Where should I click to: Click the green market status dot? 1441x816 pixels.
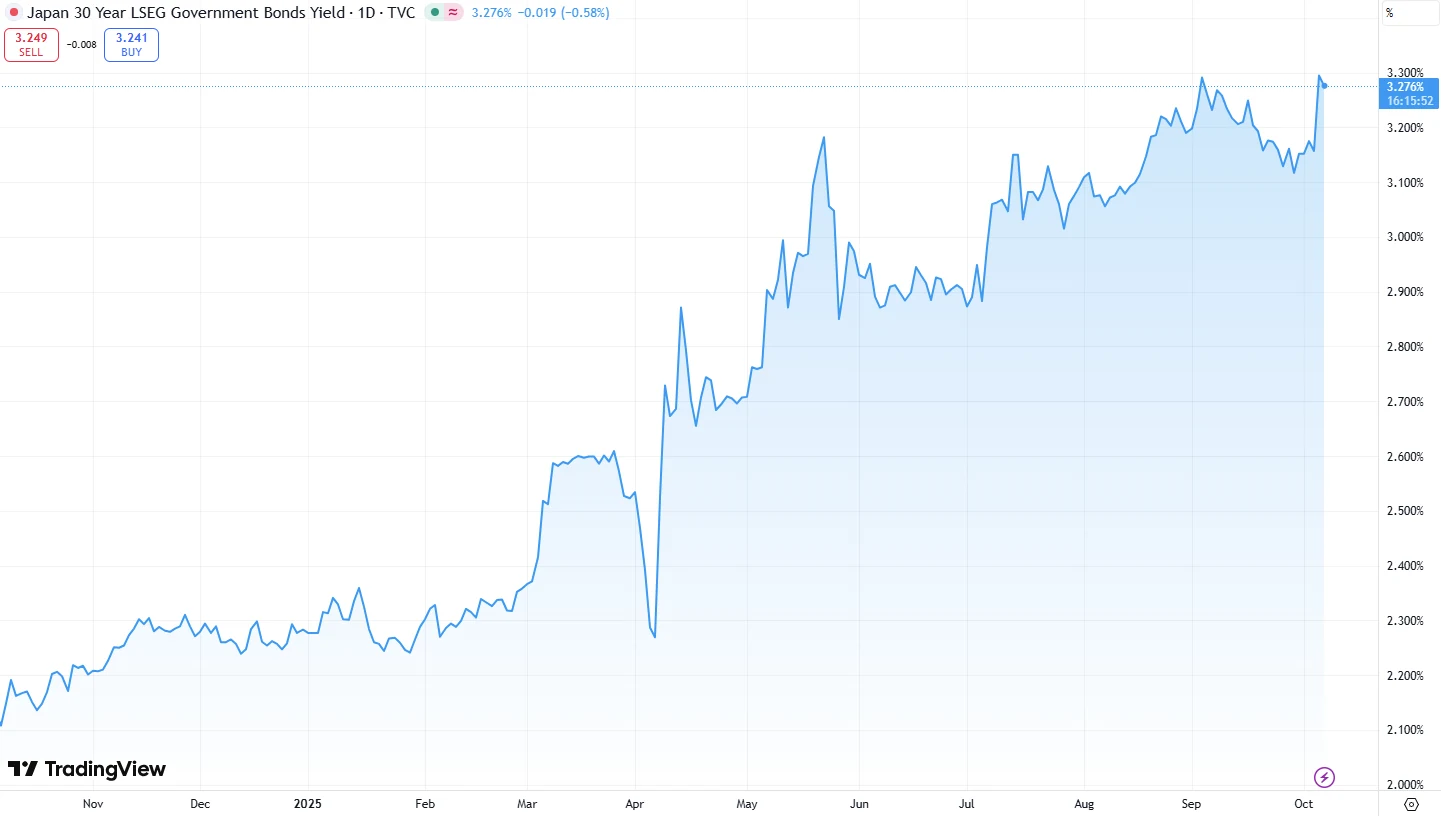(x=434, y=13)
